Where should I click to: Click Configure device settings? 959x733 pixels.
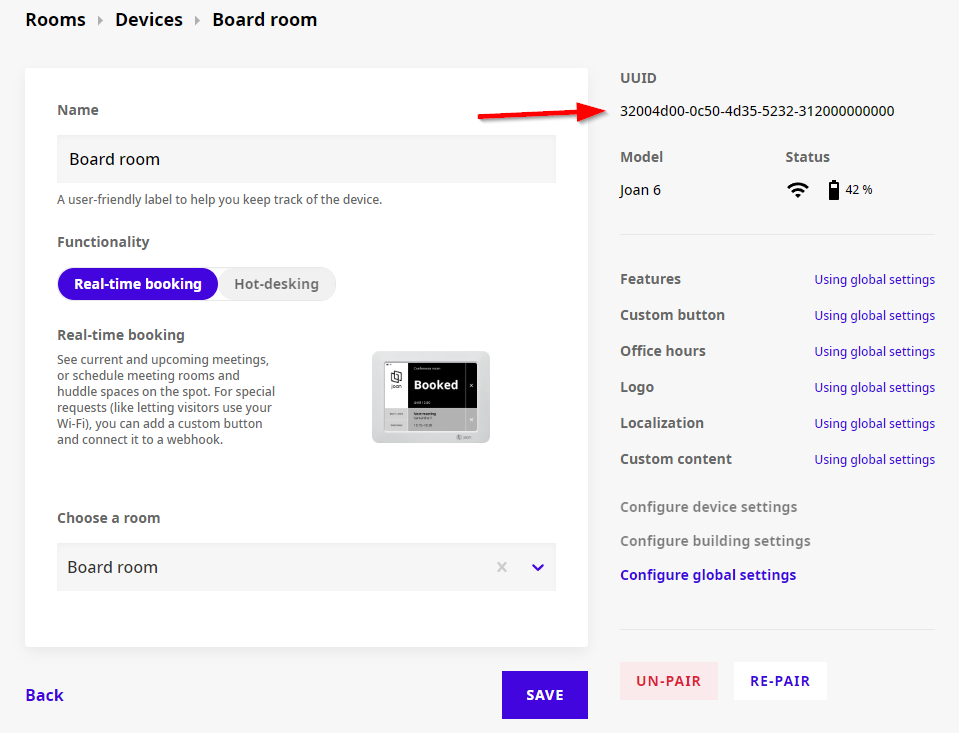pyautogui.click(x=709, y=507)
